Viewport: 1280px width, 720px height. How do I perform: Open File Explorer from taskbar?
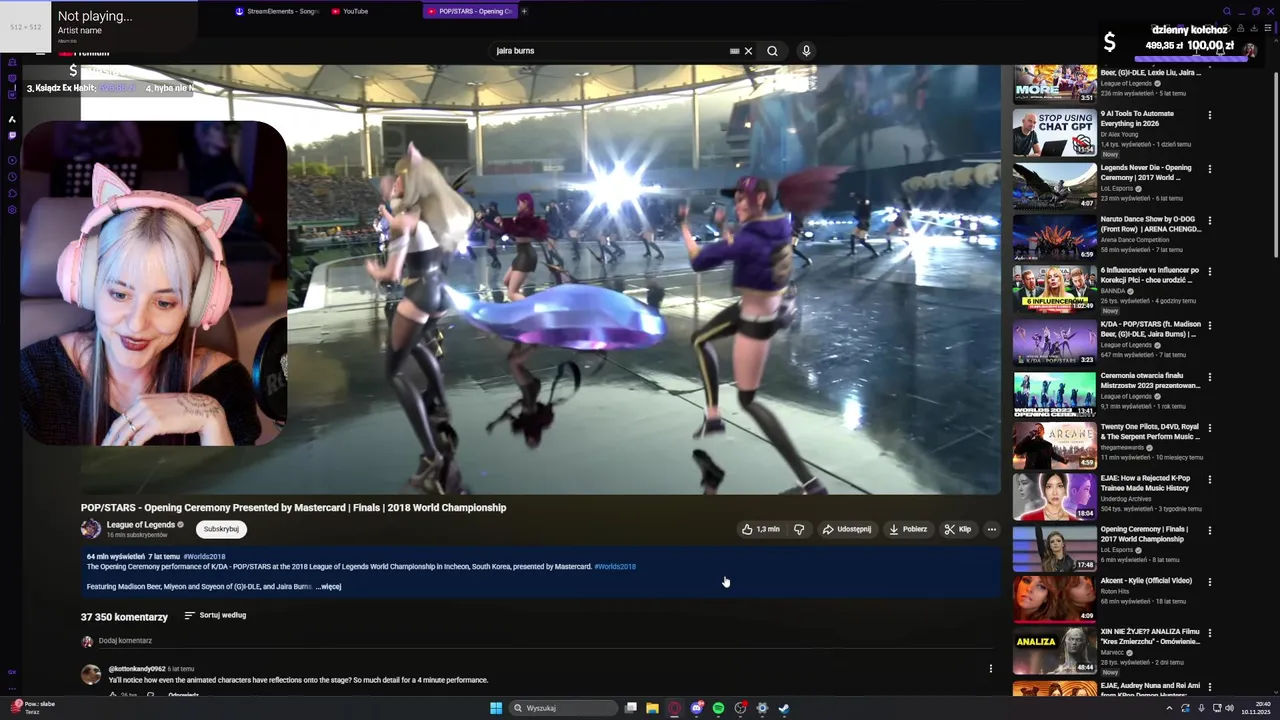pyautogui.click(x=652, y=708)
